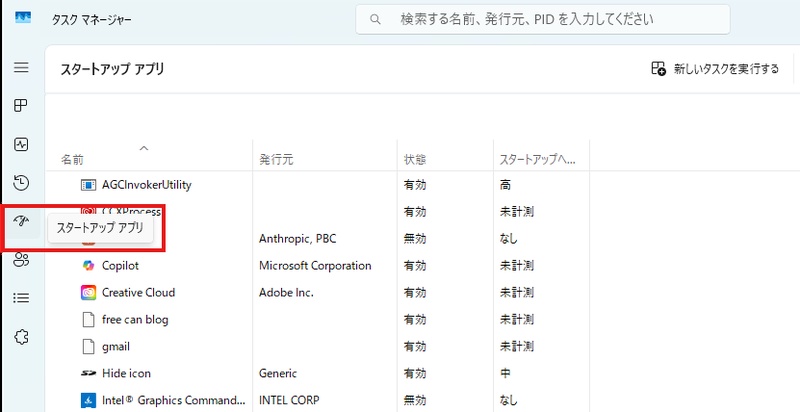Select the Startup apps sidebar icon
Screen dimensions: 800x412
coord(21,221)
